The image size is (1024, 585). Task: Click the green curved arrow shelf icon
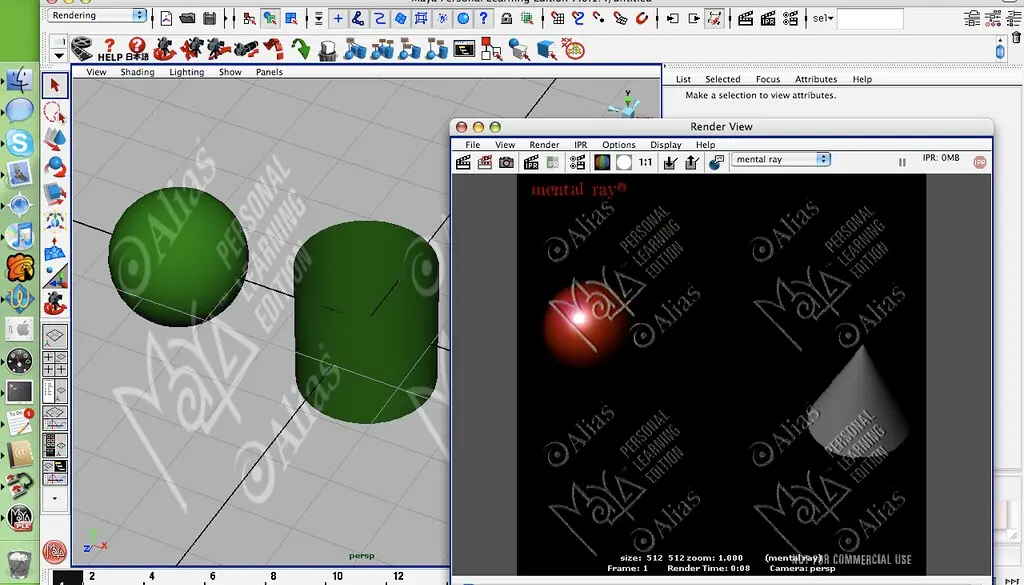pyautogui.click(x=300, y=49)
